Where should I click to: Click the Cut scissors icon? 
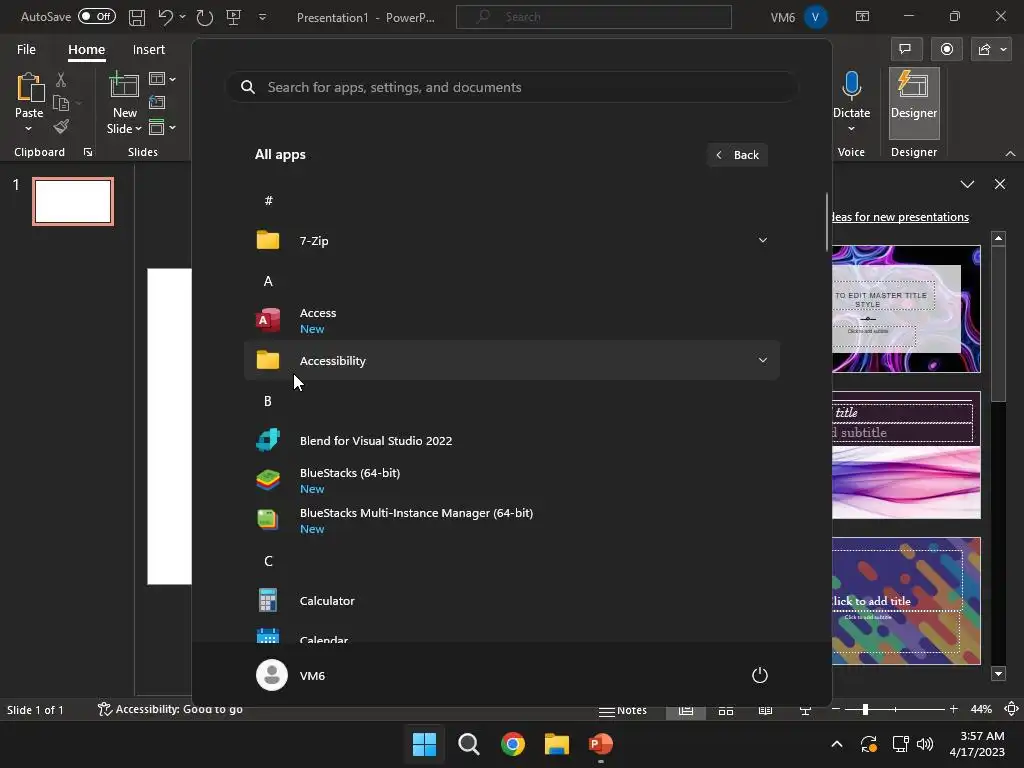pos(61,80)
